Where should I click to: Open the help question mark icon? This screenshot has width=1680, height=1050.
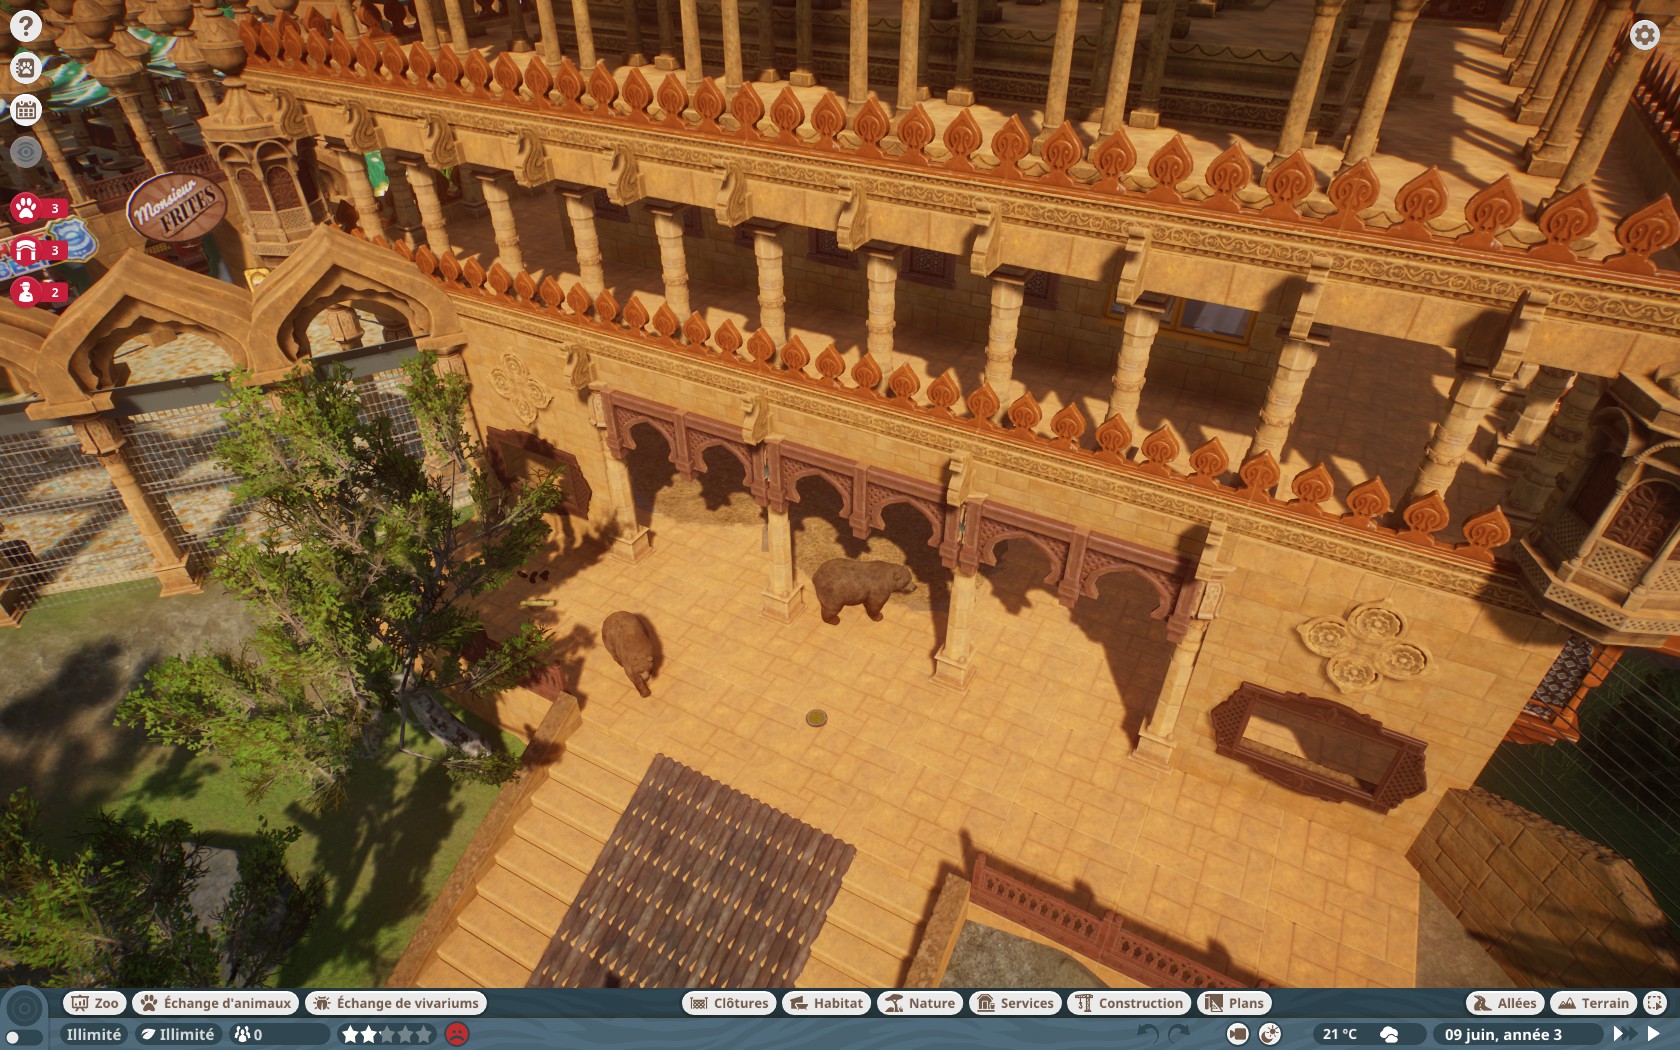coord(25,26)
